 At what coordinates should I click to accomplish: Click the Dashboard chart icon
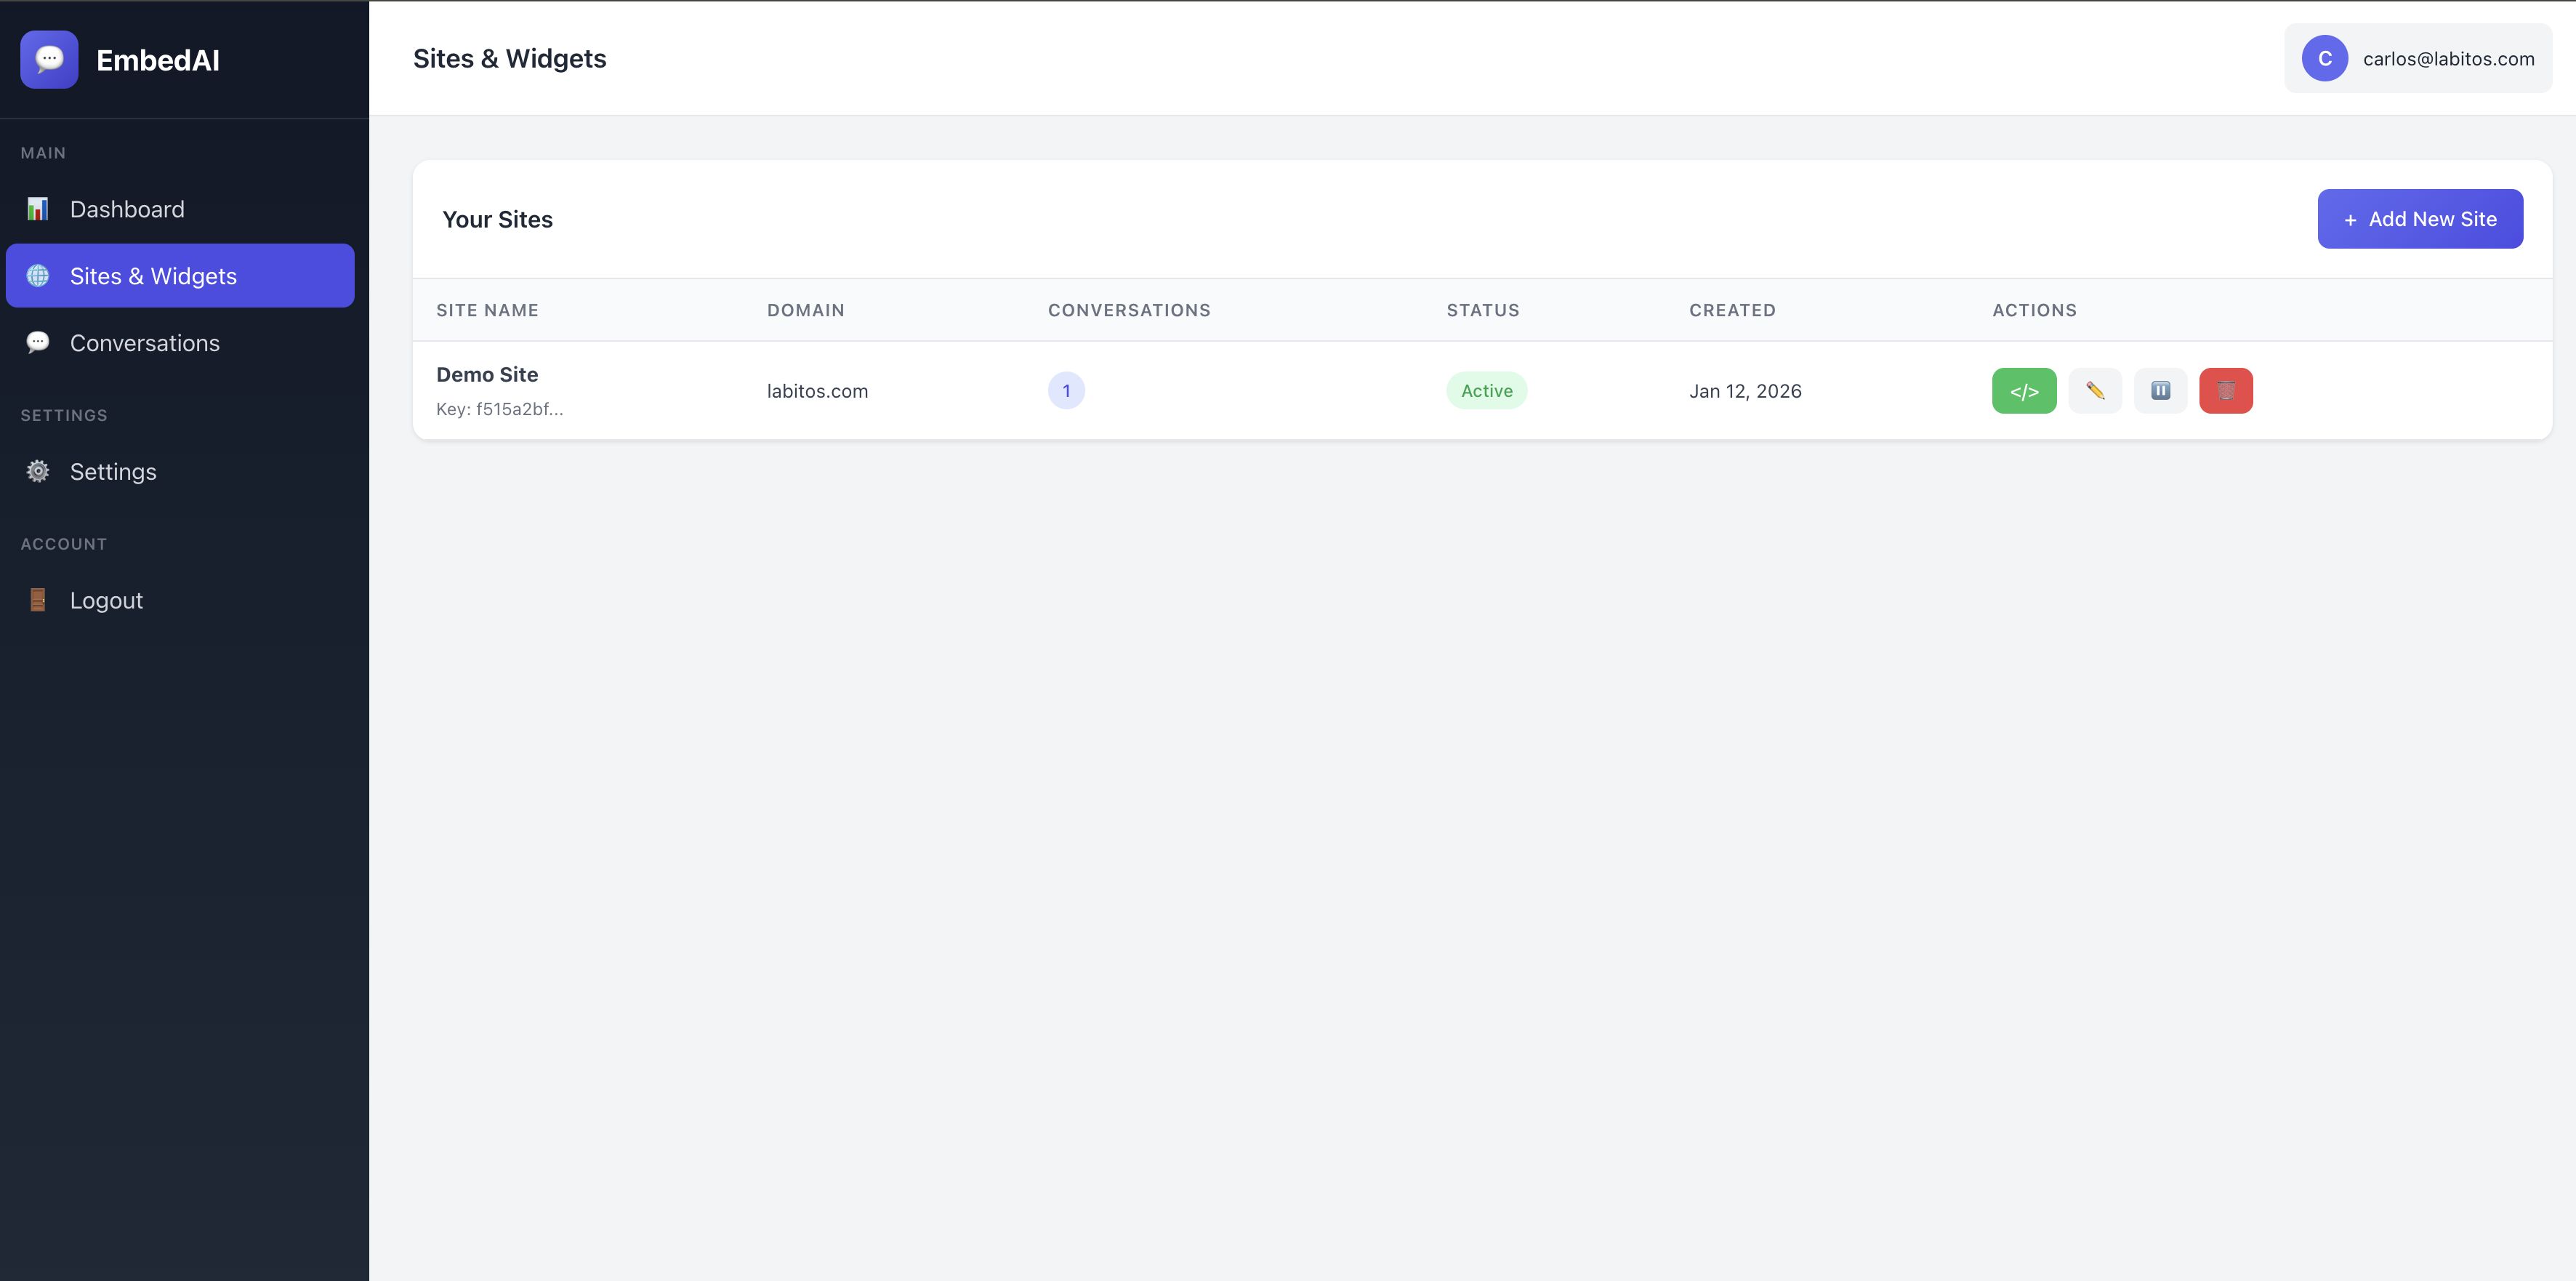tap(38, 209)
